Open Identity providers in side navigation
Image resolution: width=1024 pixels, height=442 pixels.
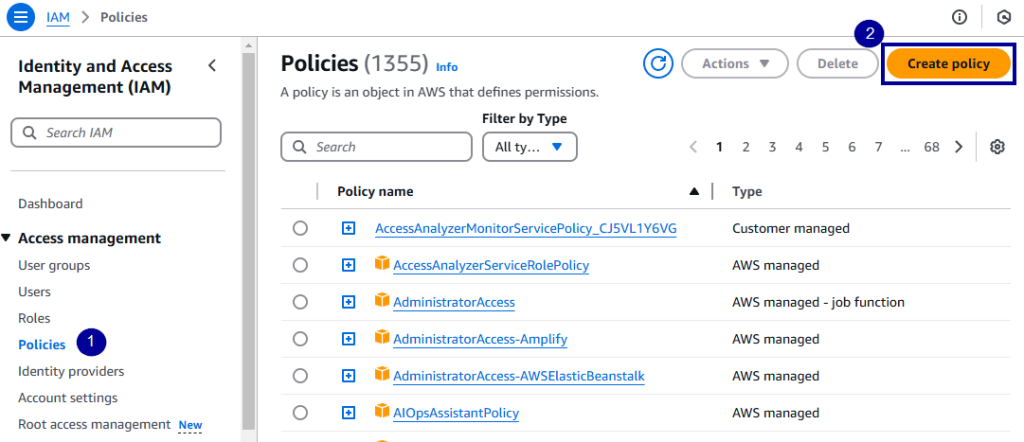tap(71, 371)
